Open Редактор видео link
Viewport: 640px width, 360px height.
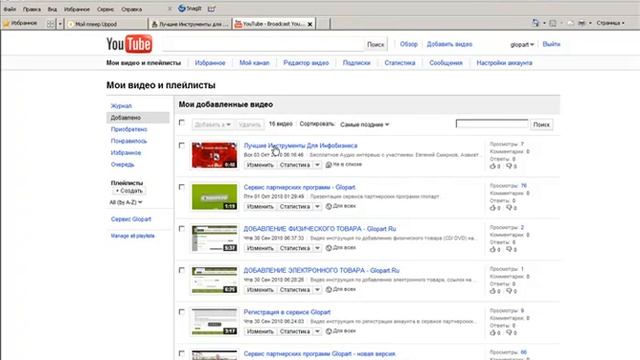coord(306,63)
